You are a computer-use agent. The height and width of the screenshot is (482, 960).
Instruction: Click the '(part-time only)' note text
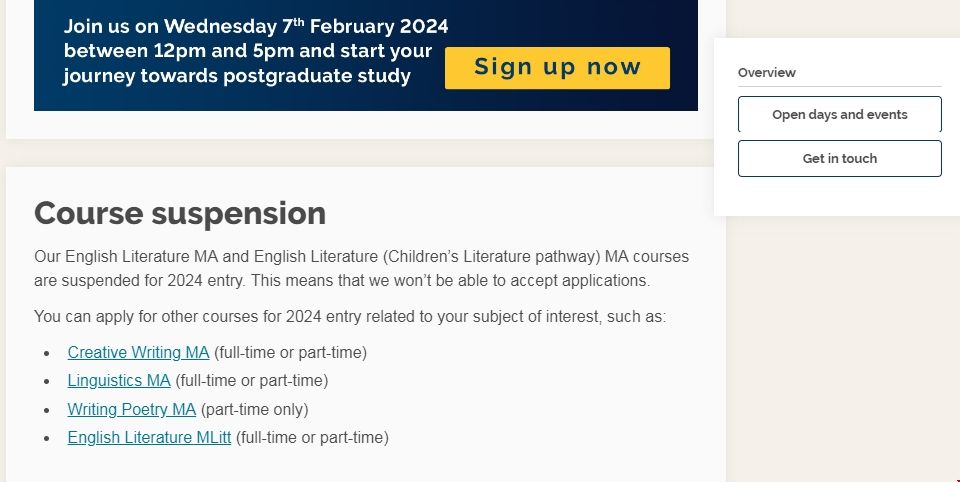255,409
